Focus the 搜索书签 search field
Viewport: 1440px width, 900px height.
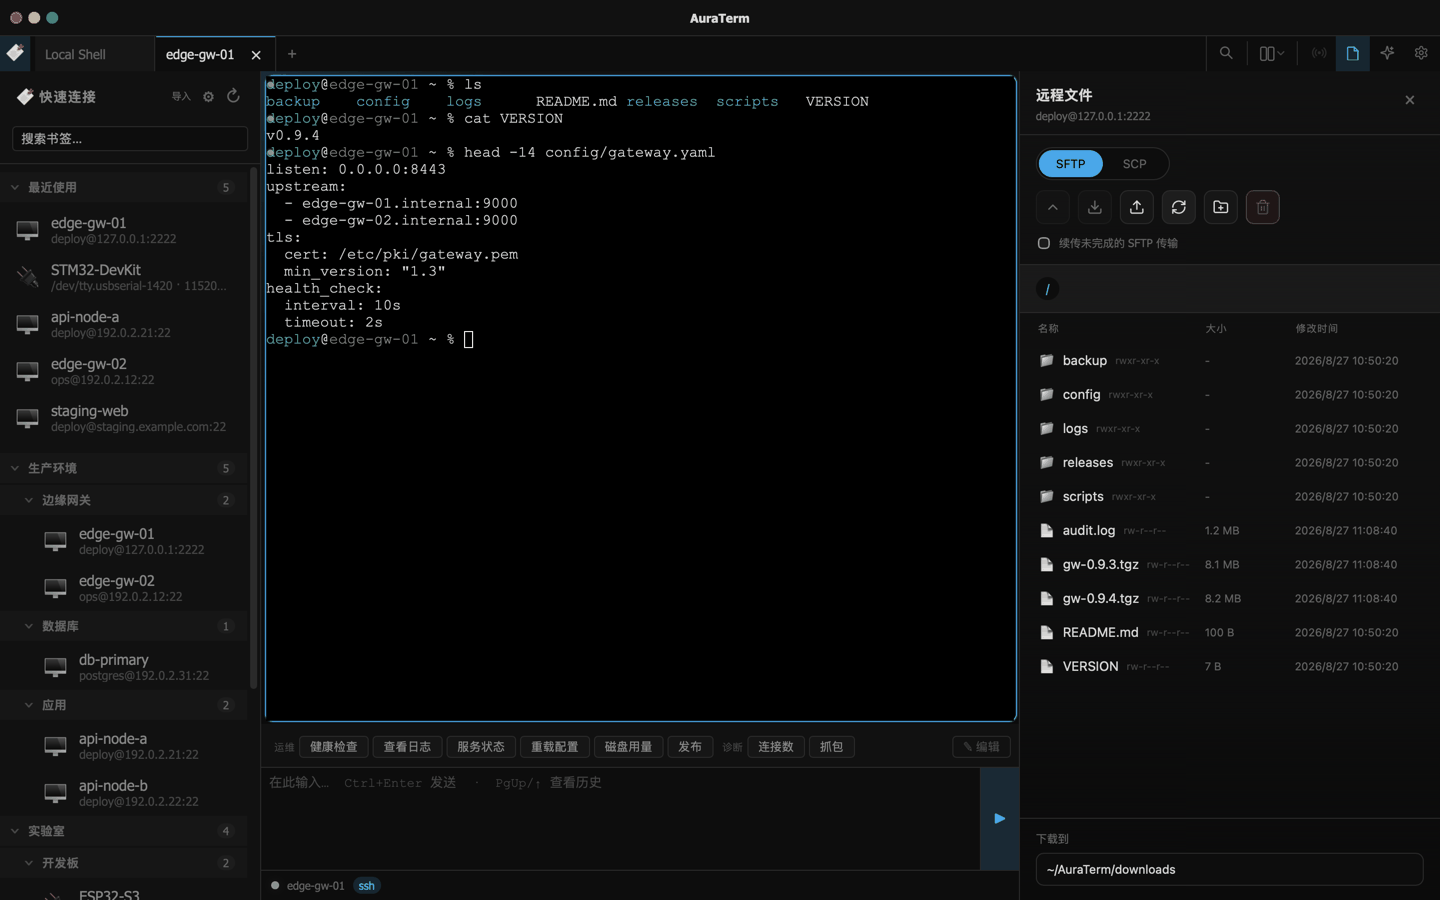[130, 139]
